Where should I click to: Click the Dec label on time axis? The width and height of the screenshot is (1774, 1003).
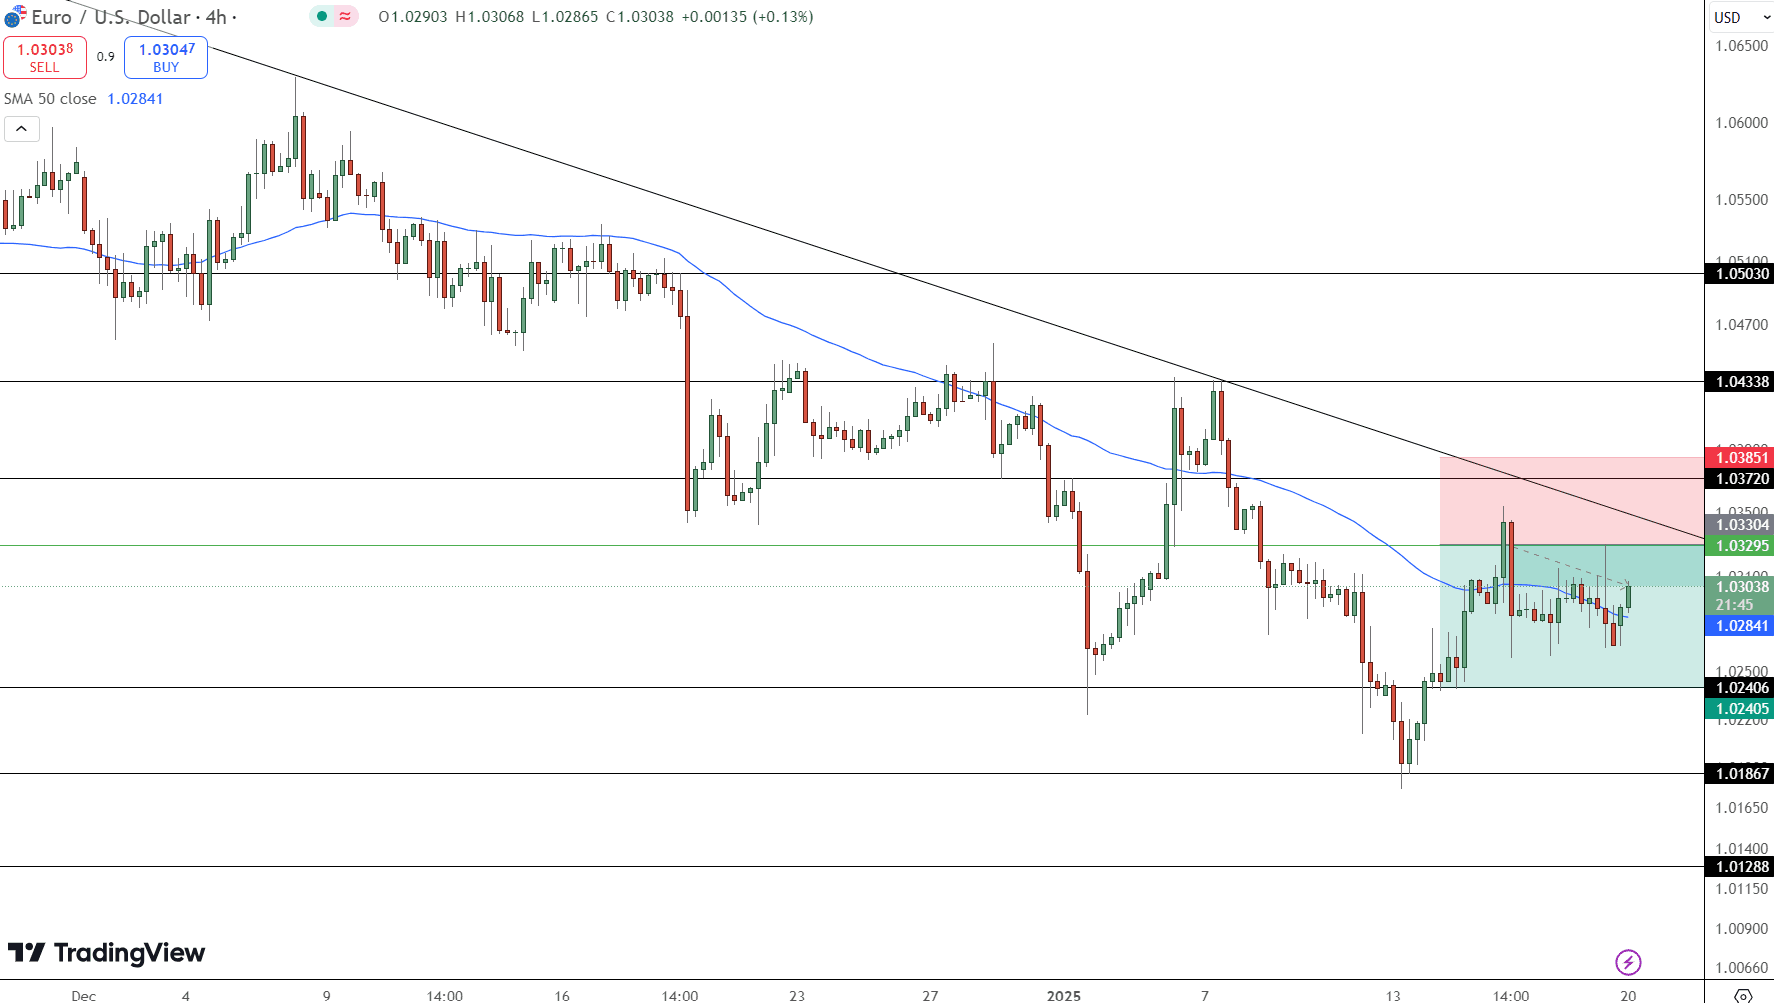[84, 995]
